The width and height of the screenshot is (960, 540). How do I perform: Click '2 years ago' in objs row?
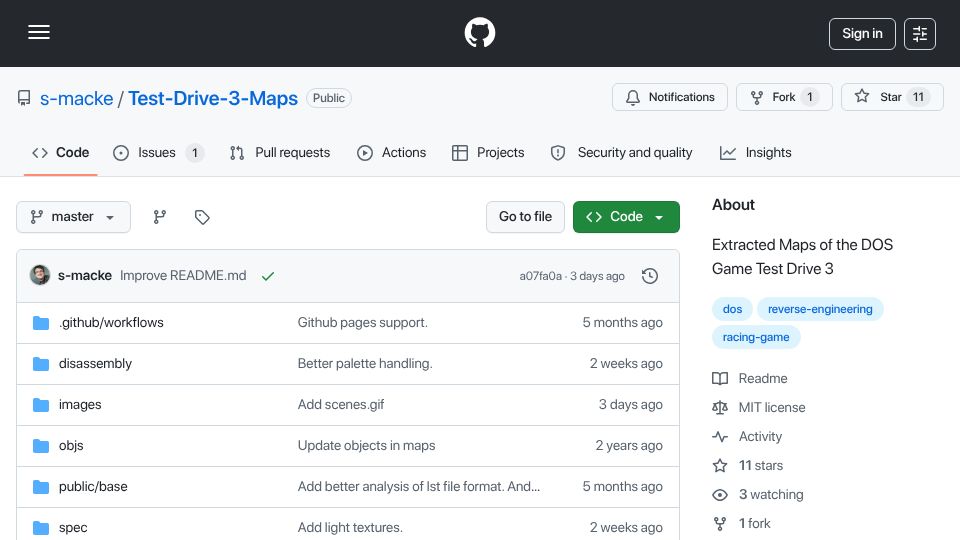click(629, 446)
